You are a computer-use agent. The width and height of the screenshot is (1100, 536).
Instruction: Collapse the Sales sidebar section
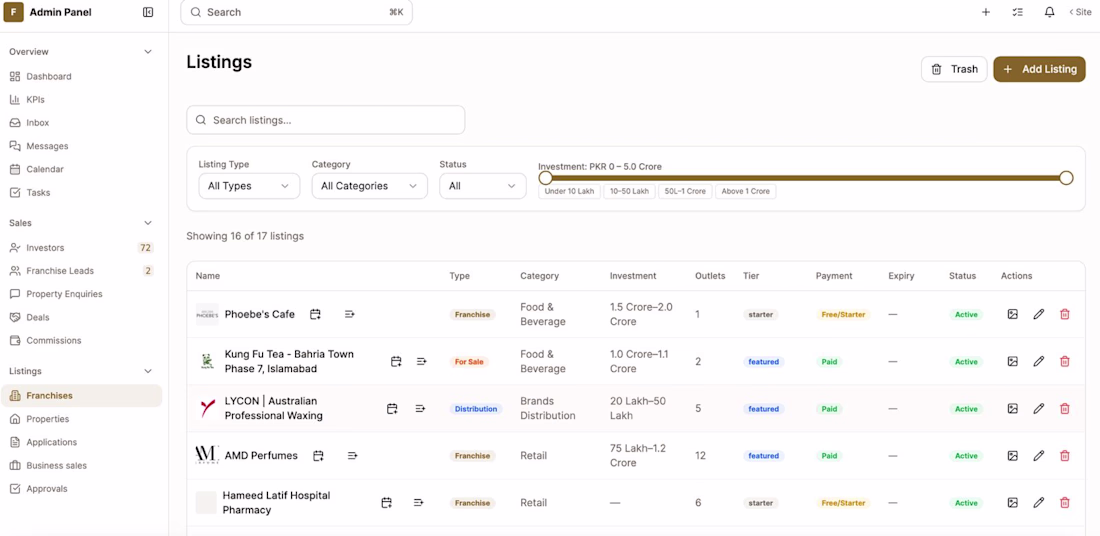click(148, 223)
